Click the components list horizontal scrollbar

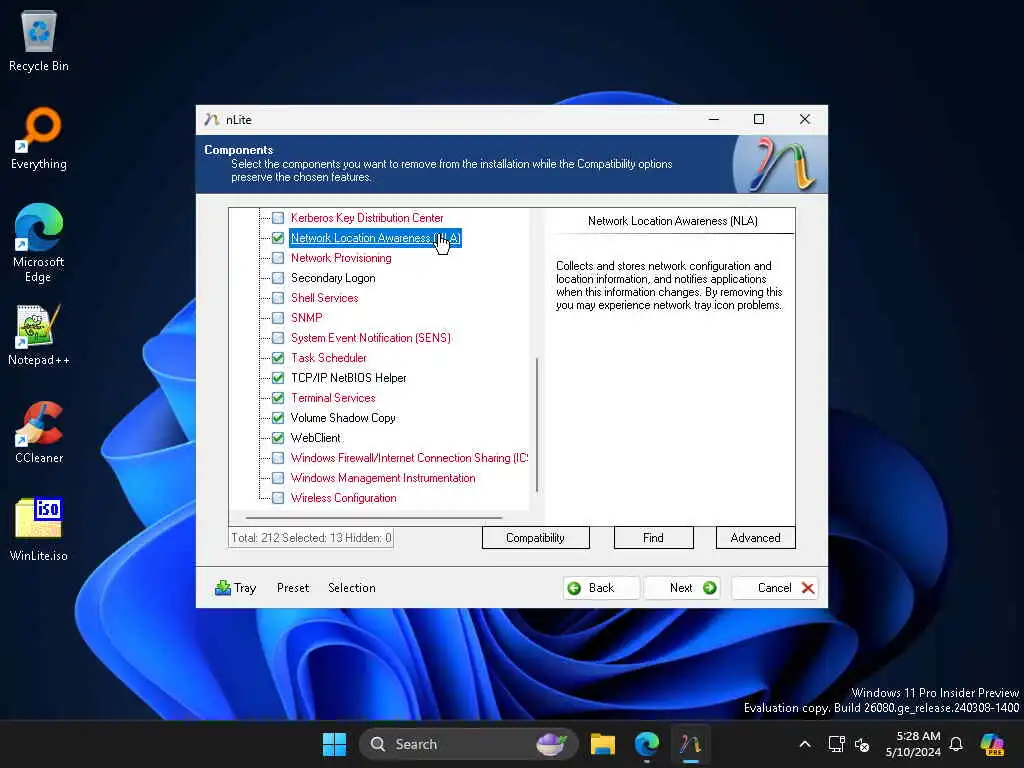coord(374,517)
